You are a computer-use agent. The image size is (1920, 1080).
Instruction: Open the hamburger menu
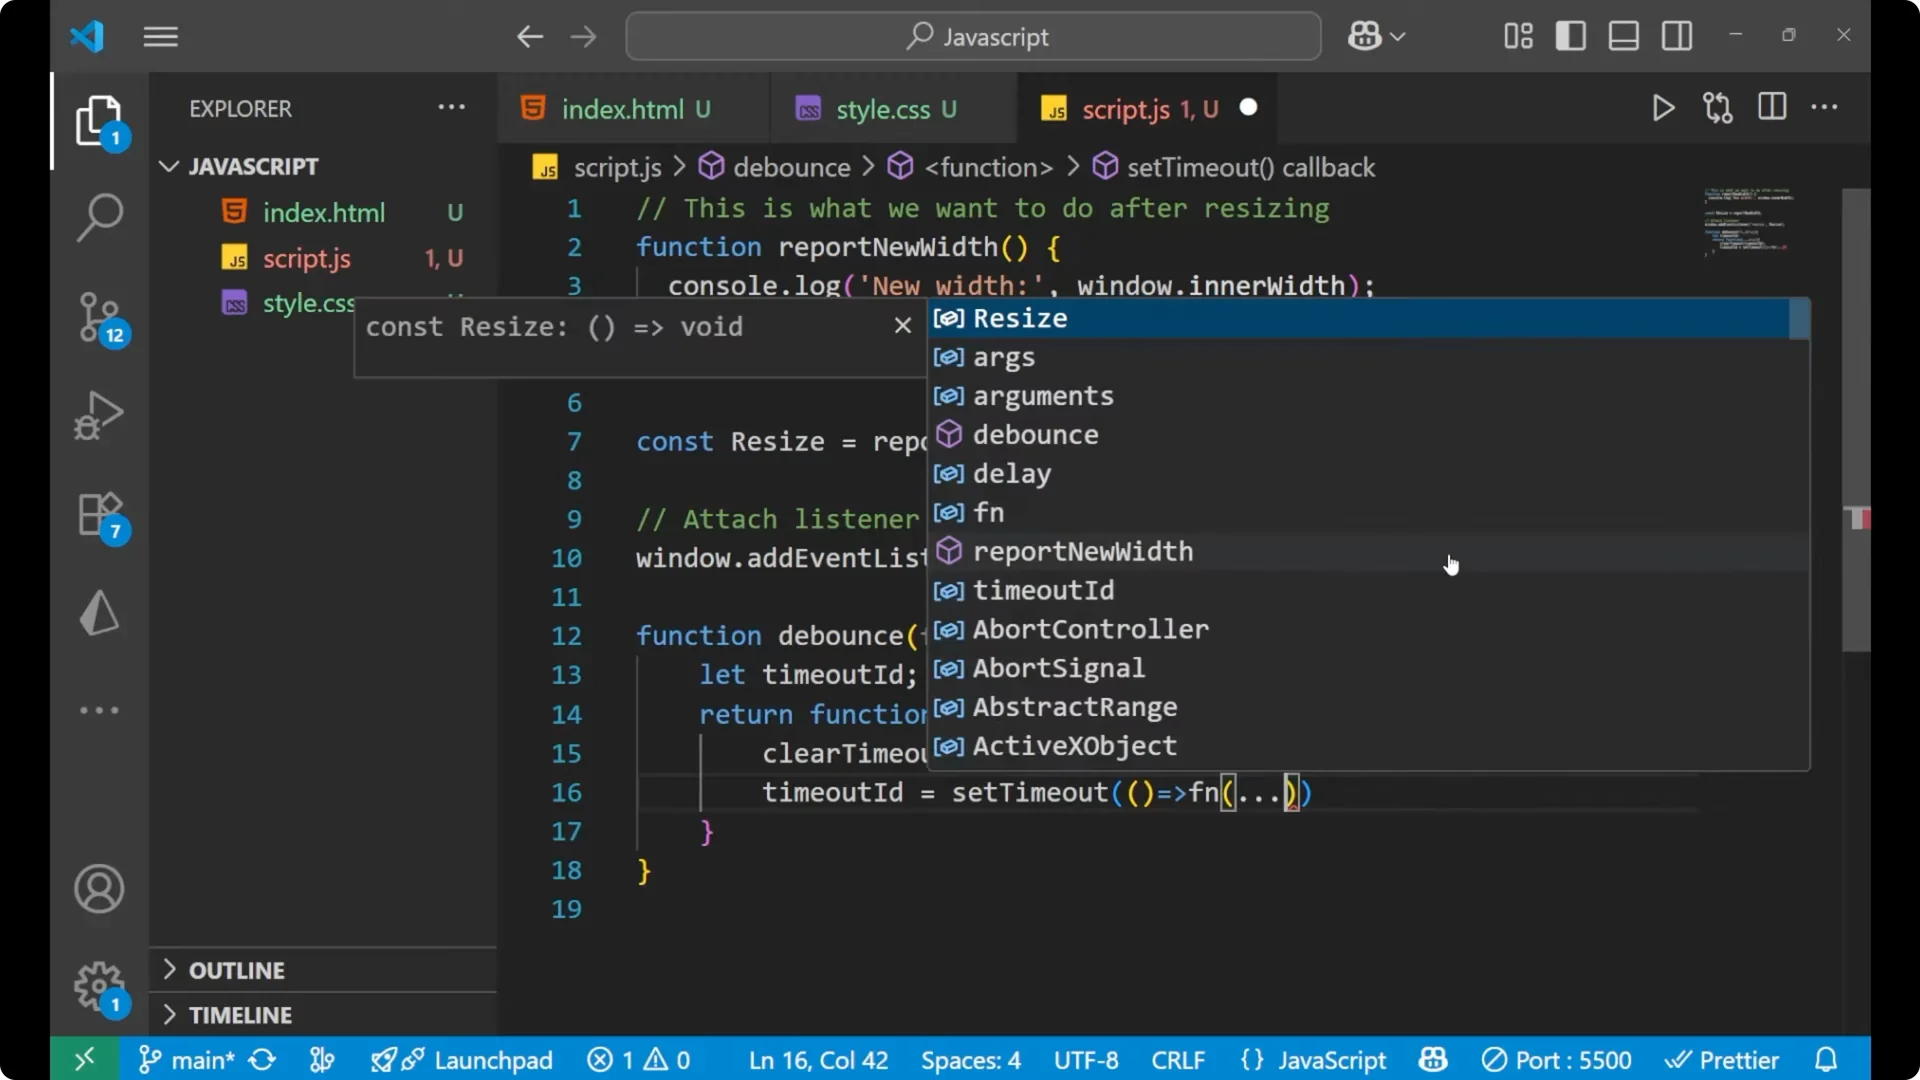coord(160,36)
